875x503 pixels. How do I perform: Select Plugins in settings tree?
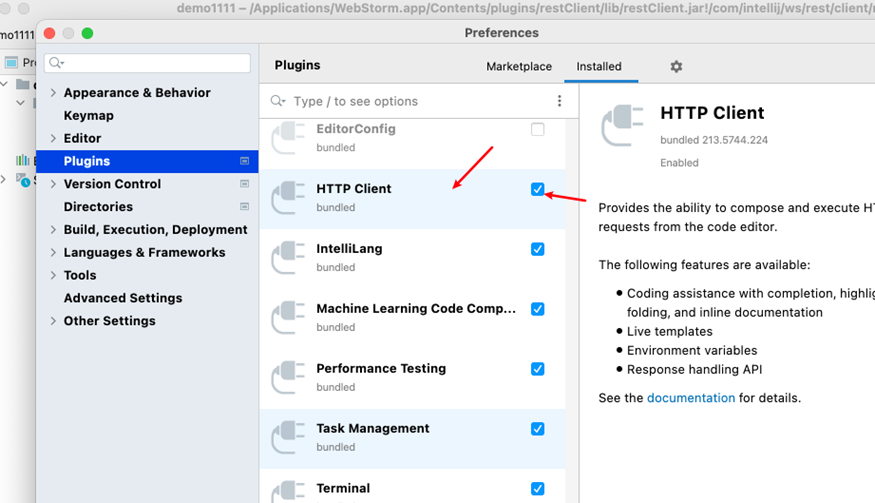click(x=147, y=161)
